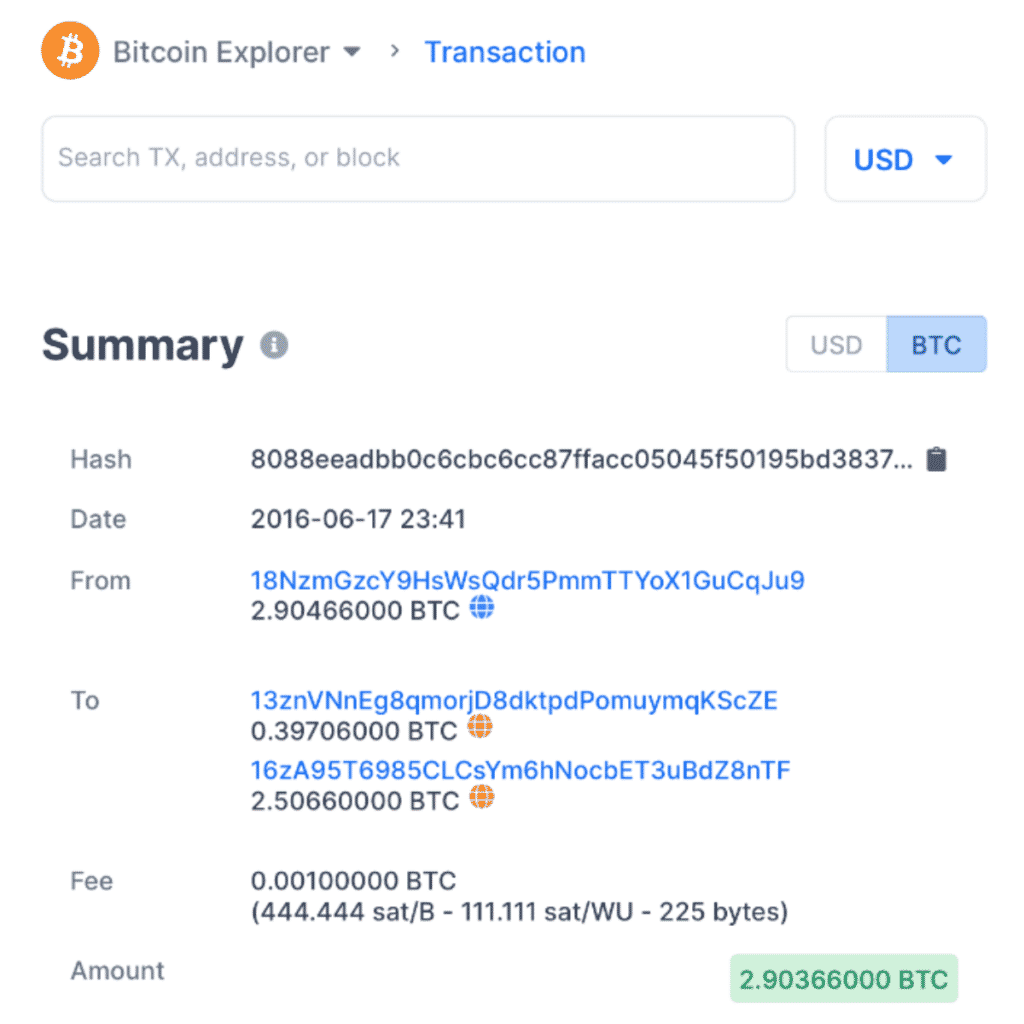This screenshot has height=1024, width=1024.
Task: Click the Bitcoin Explorer menu title
Action: pos(221,51)
